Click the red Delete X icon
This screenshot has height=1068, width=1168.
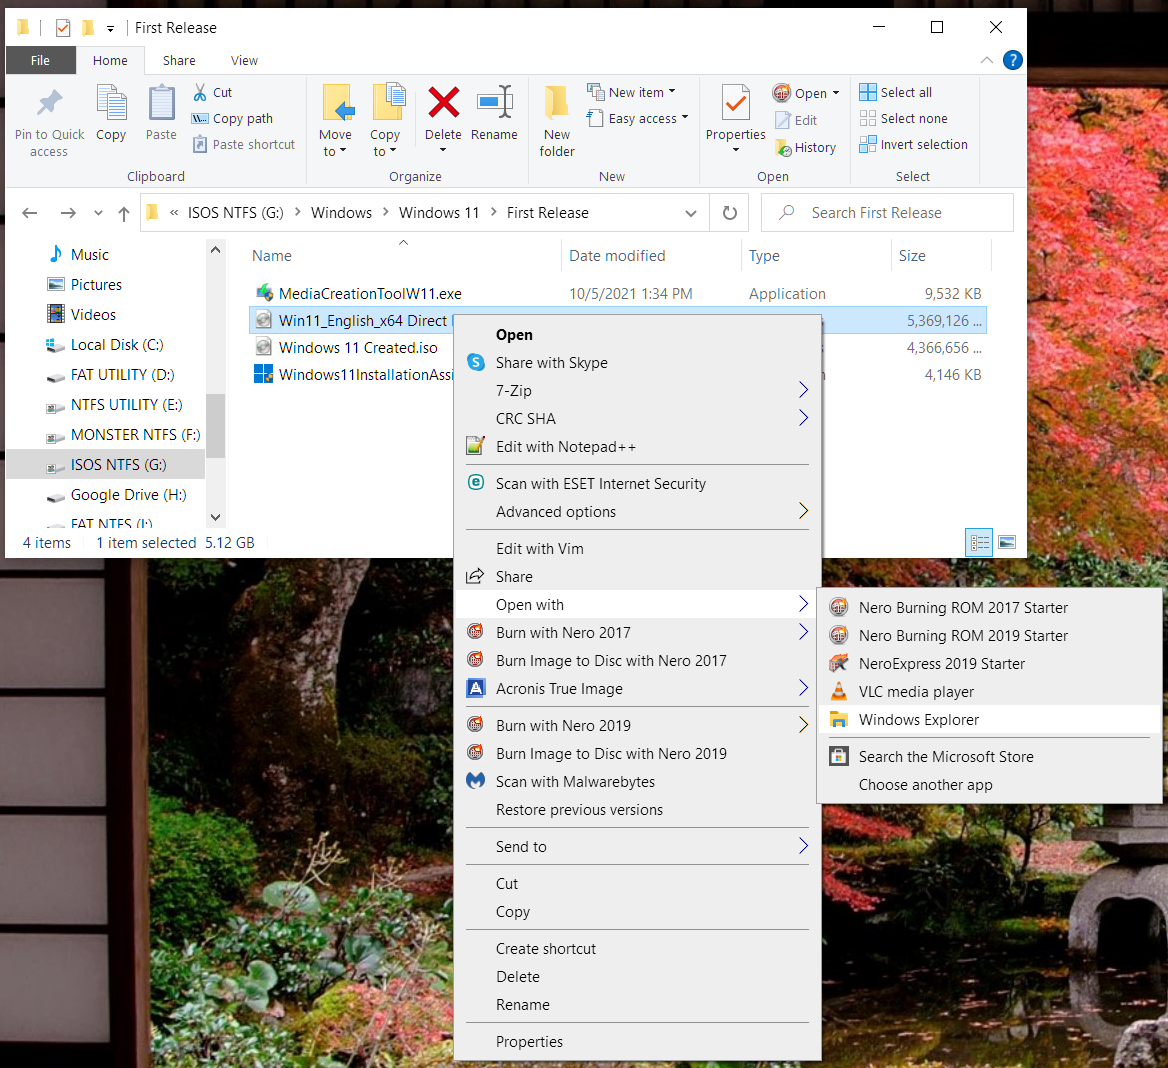443,102
